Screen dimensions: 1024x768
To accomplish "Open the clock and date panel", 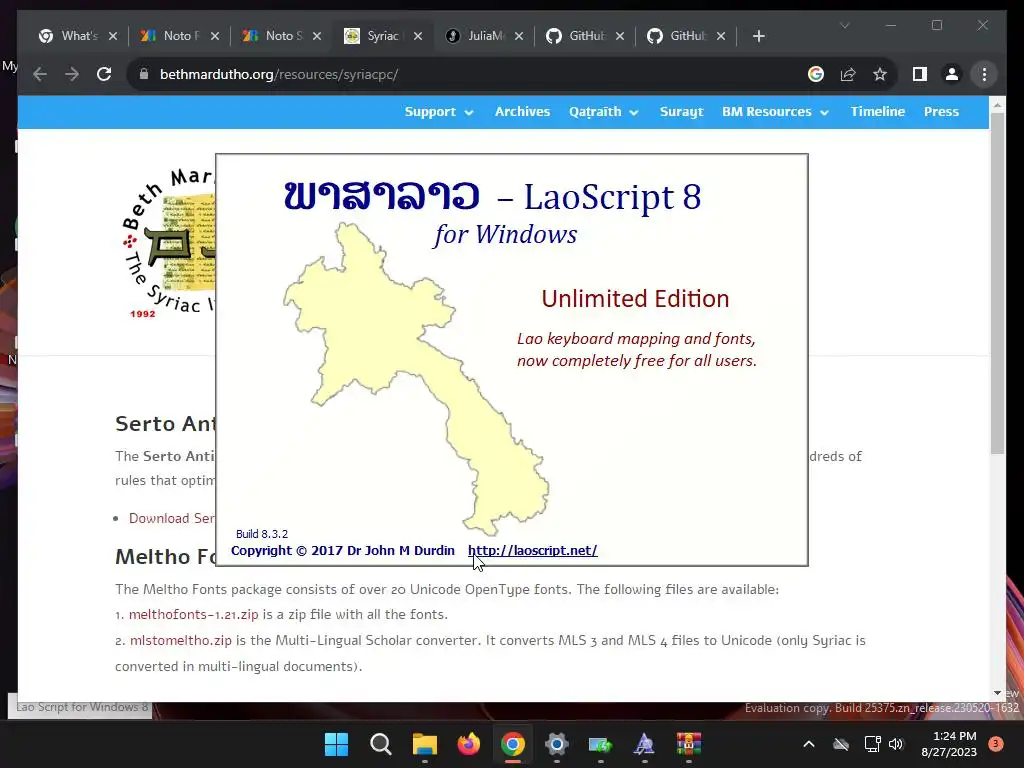I will tap(949, 744).
